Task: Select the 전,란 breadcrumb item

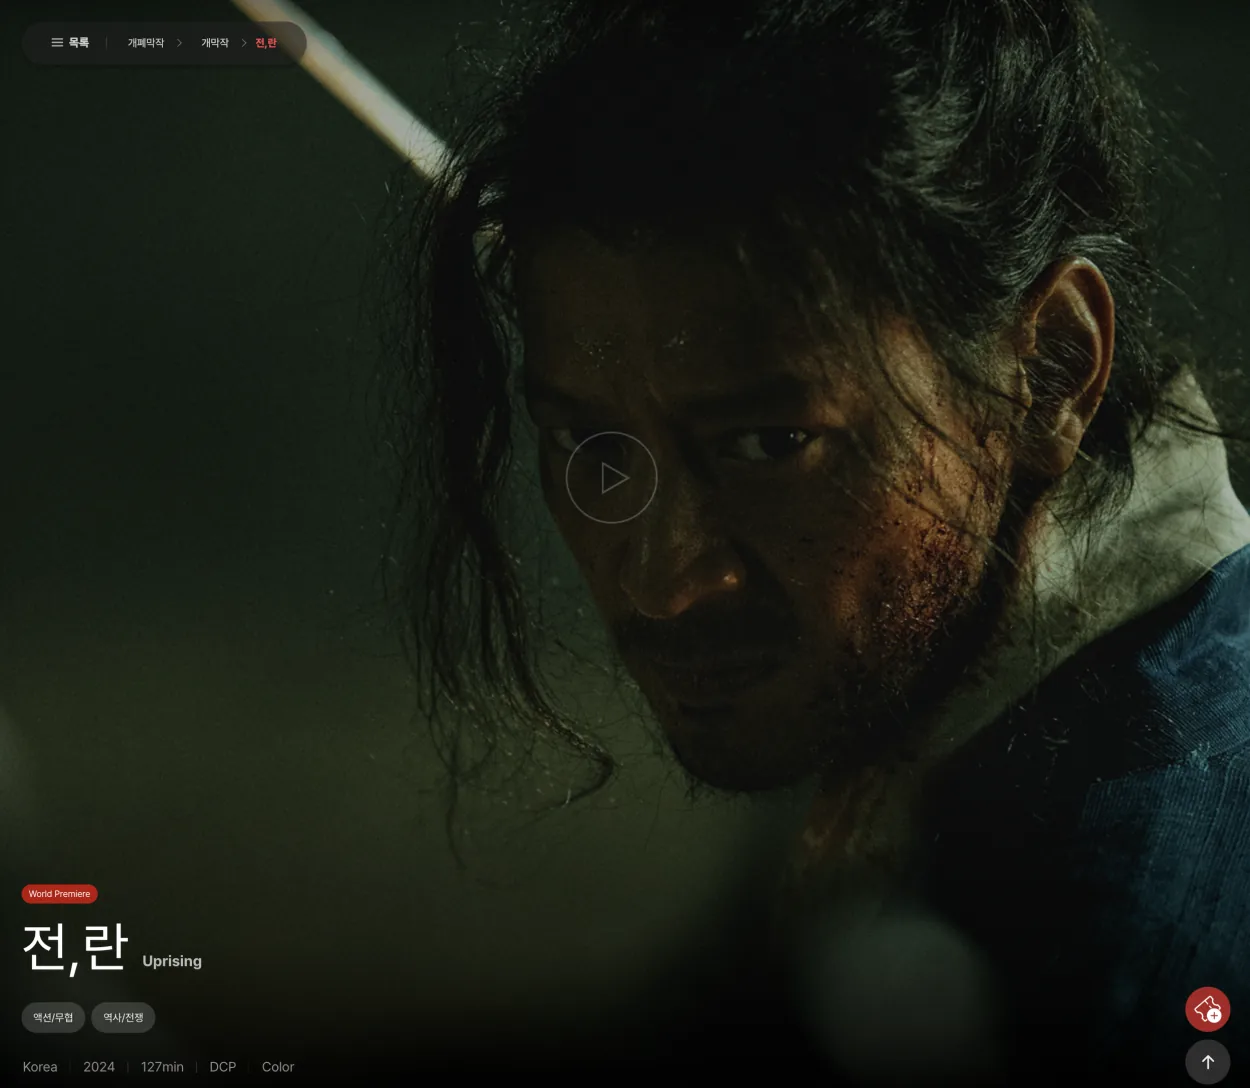Action: click(266, 43)
